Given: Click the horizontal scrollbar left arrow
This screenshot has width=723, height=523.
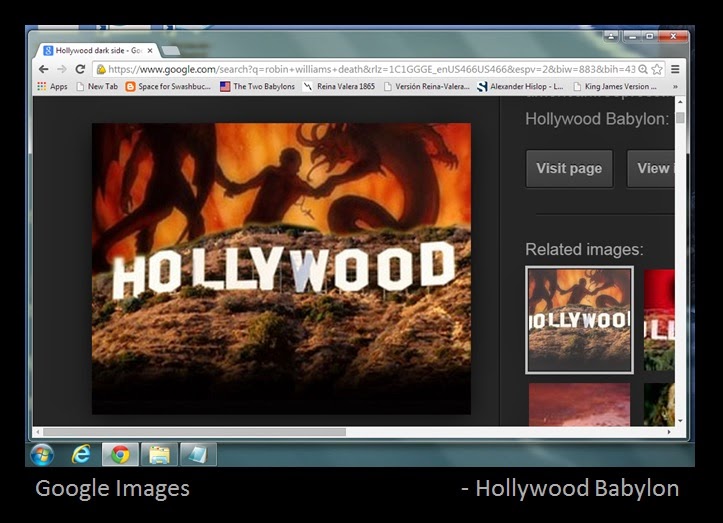Looking at the screenshot, I should pyautogui.click(x=37, y=432).
